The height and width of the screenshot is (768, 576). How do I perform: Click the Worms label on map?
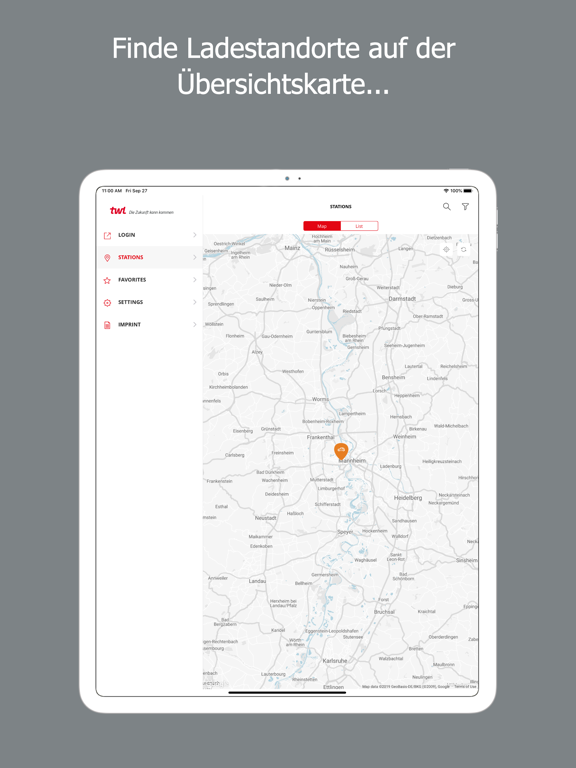click(x=320, y=399)
